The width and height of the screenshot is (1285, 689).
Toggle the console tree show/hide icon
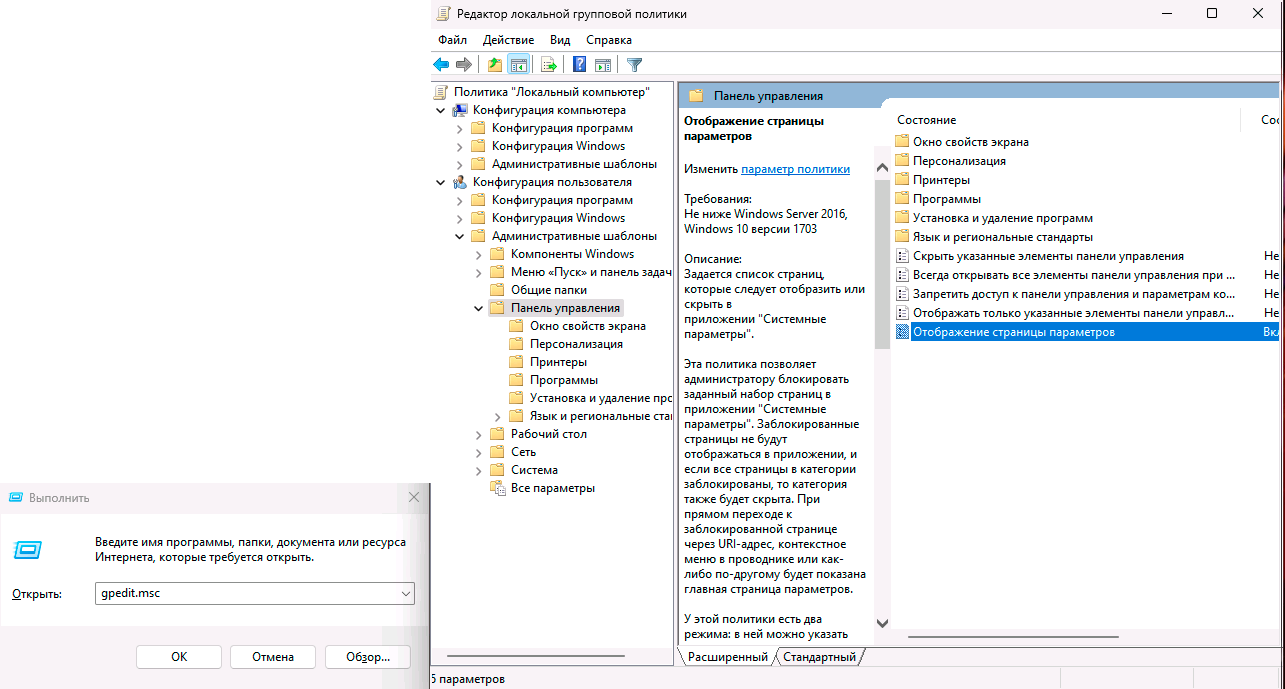pos(518,65)
